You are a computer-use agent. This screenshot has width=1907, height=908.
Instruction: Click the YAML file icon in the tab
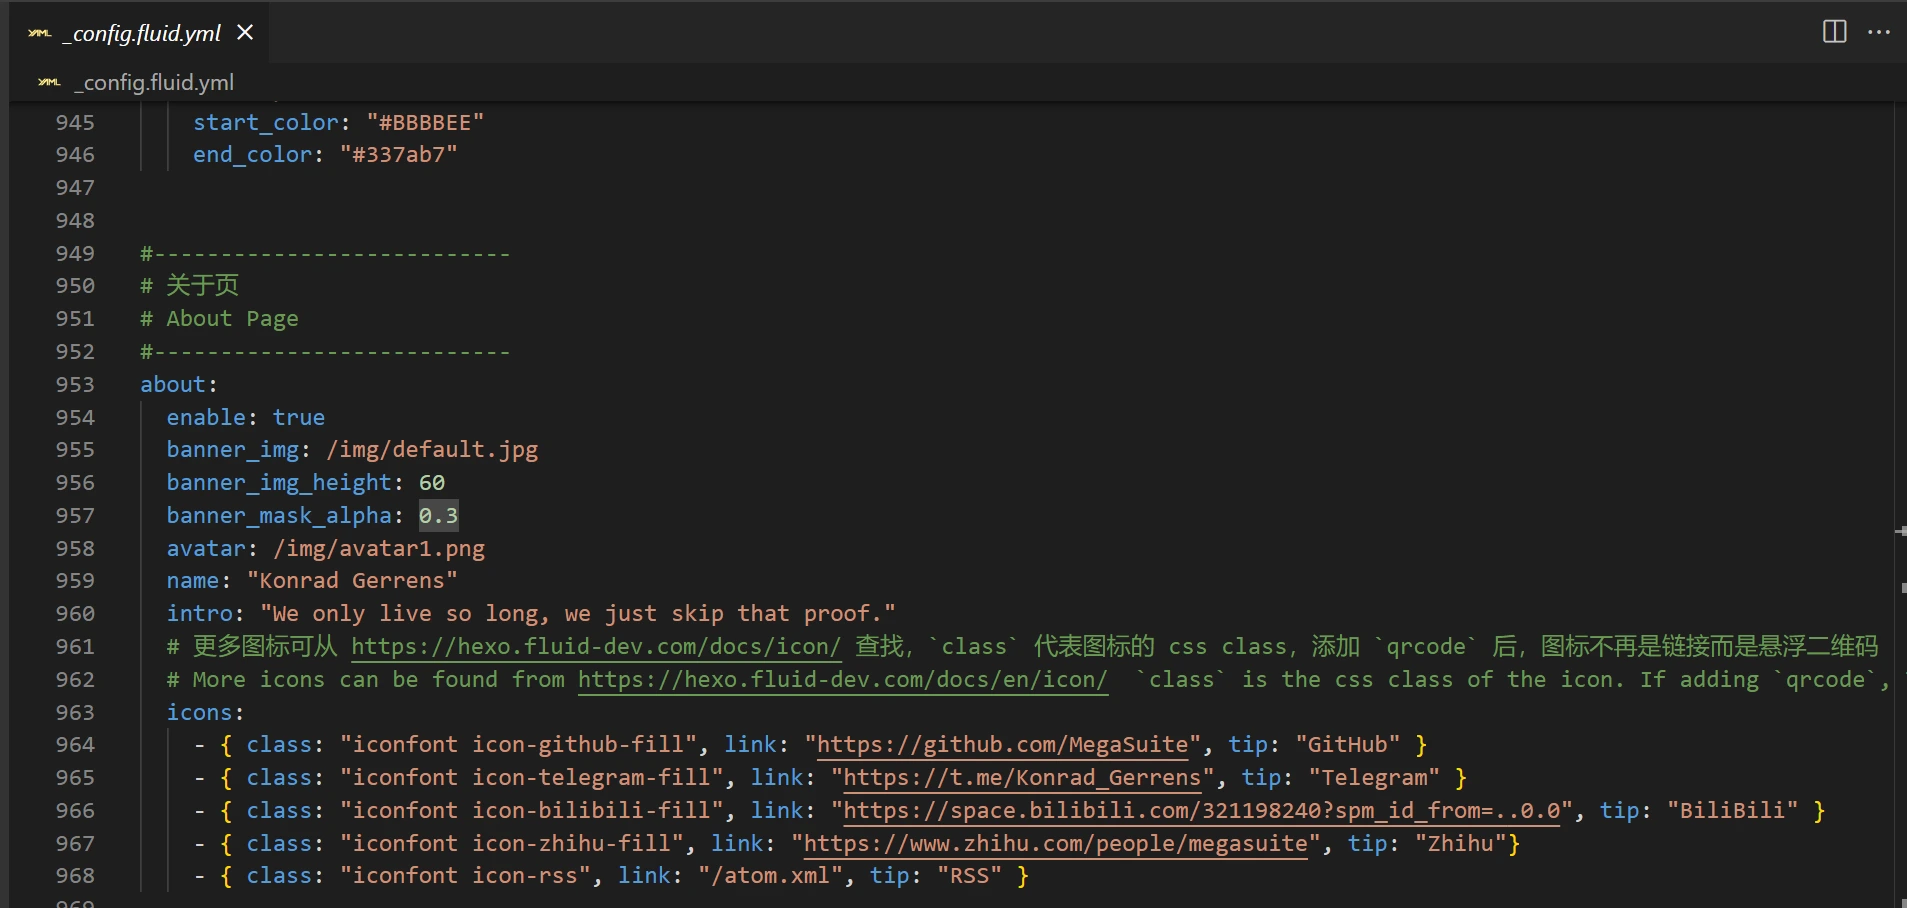coord(39,33)
